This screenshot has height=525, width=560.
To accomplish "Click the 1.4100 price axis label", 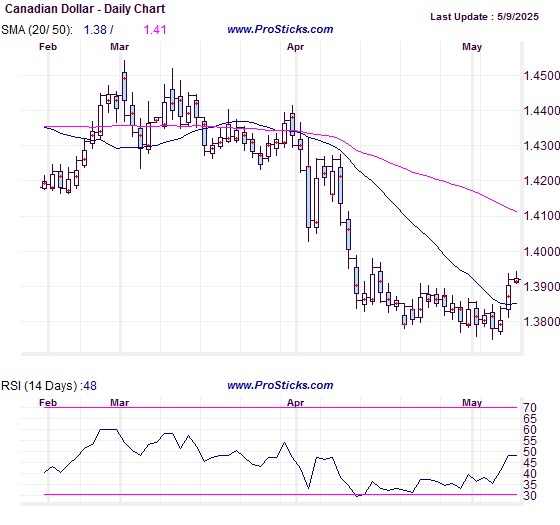I will click(x=541, y=216).
